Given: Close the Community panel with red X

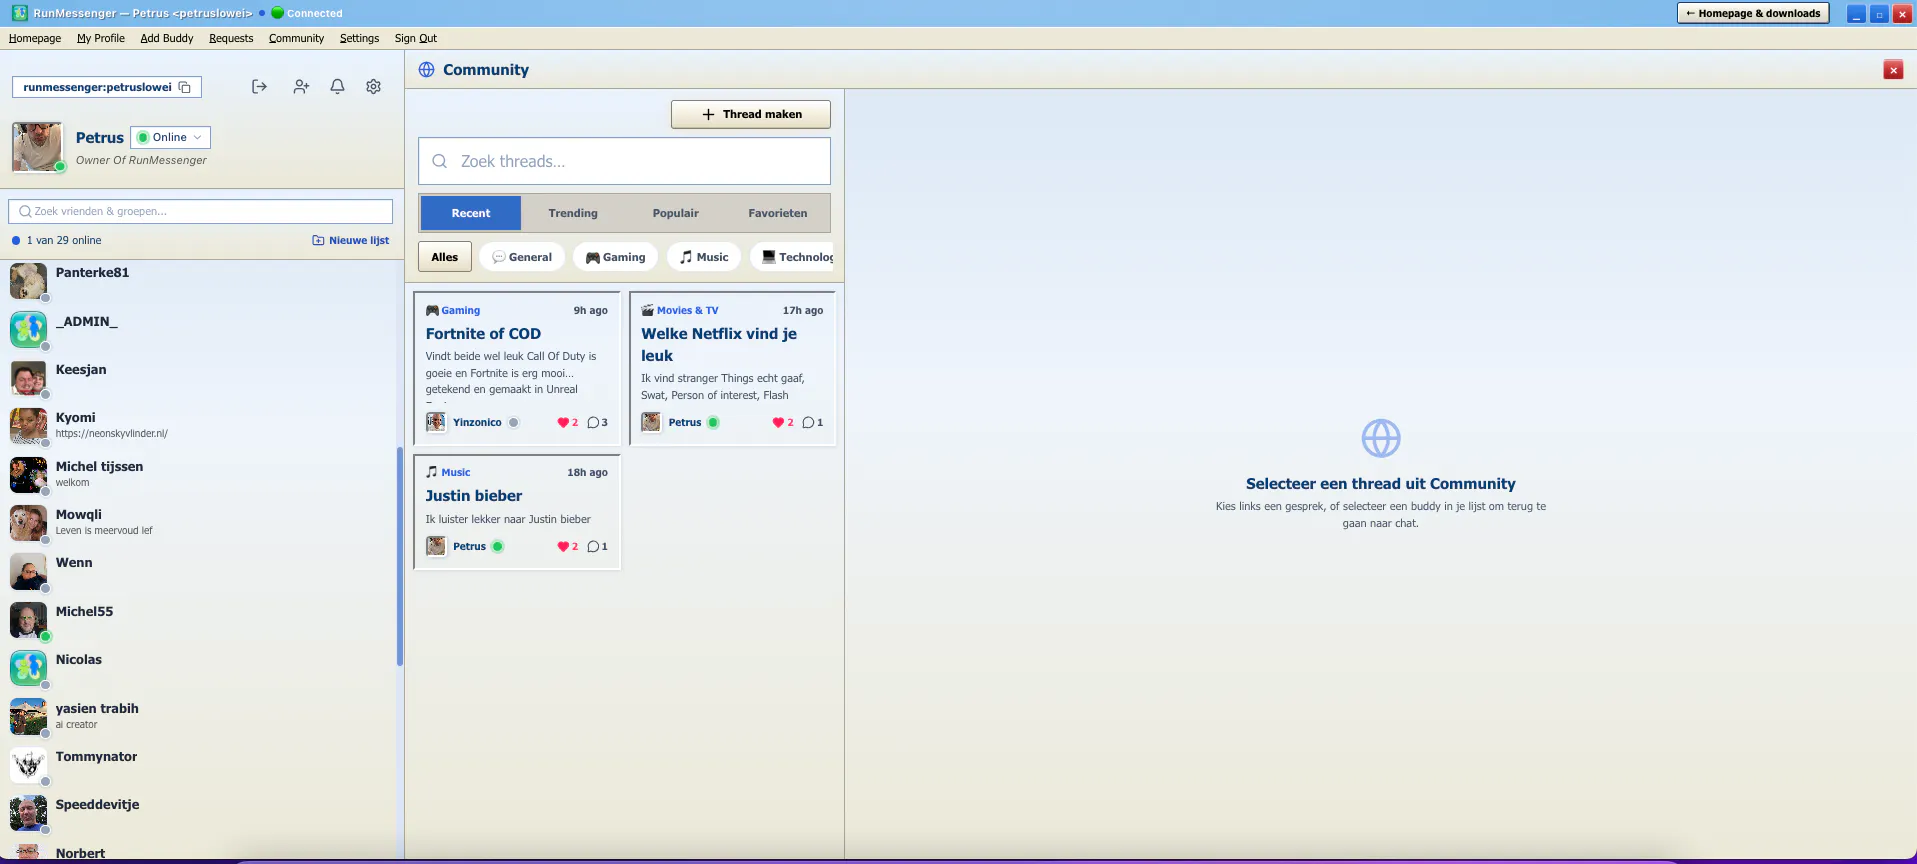Looking at the screenshot, I should (1893, 70).
